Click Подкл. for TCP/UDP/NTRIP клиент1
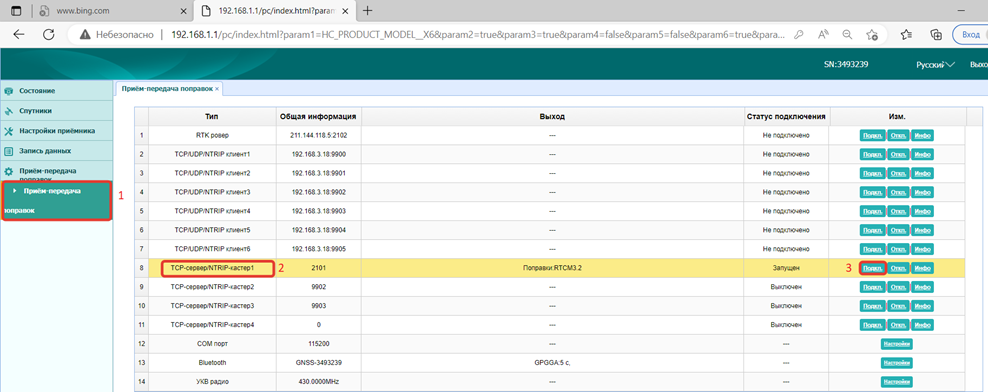This screenshot has width=988, height=392. (x=873, y=154)
